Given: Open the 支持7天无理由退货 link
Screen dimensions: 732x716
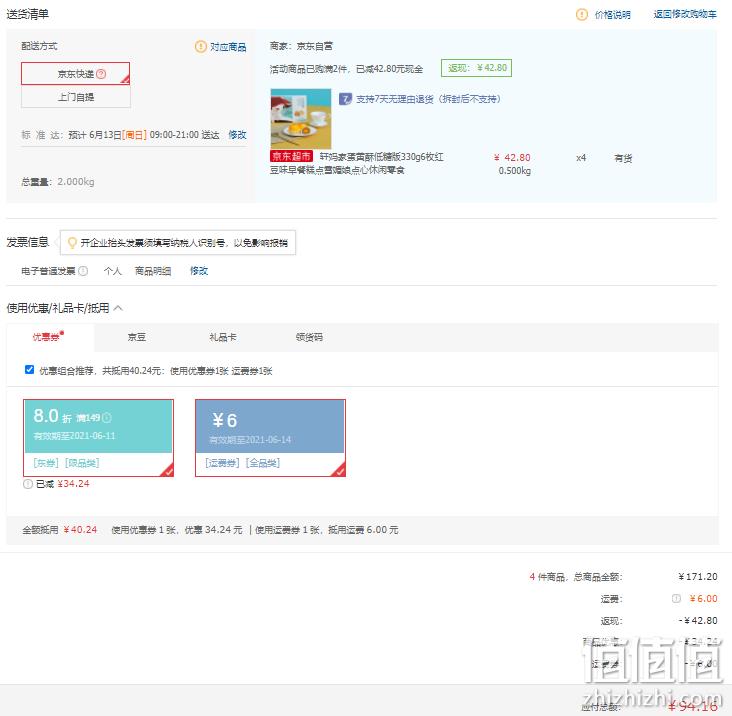Looking at the screenshot, I should click(428, 99).
